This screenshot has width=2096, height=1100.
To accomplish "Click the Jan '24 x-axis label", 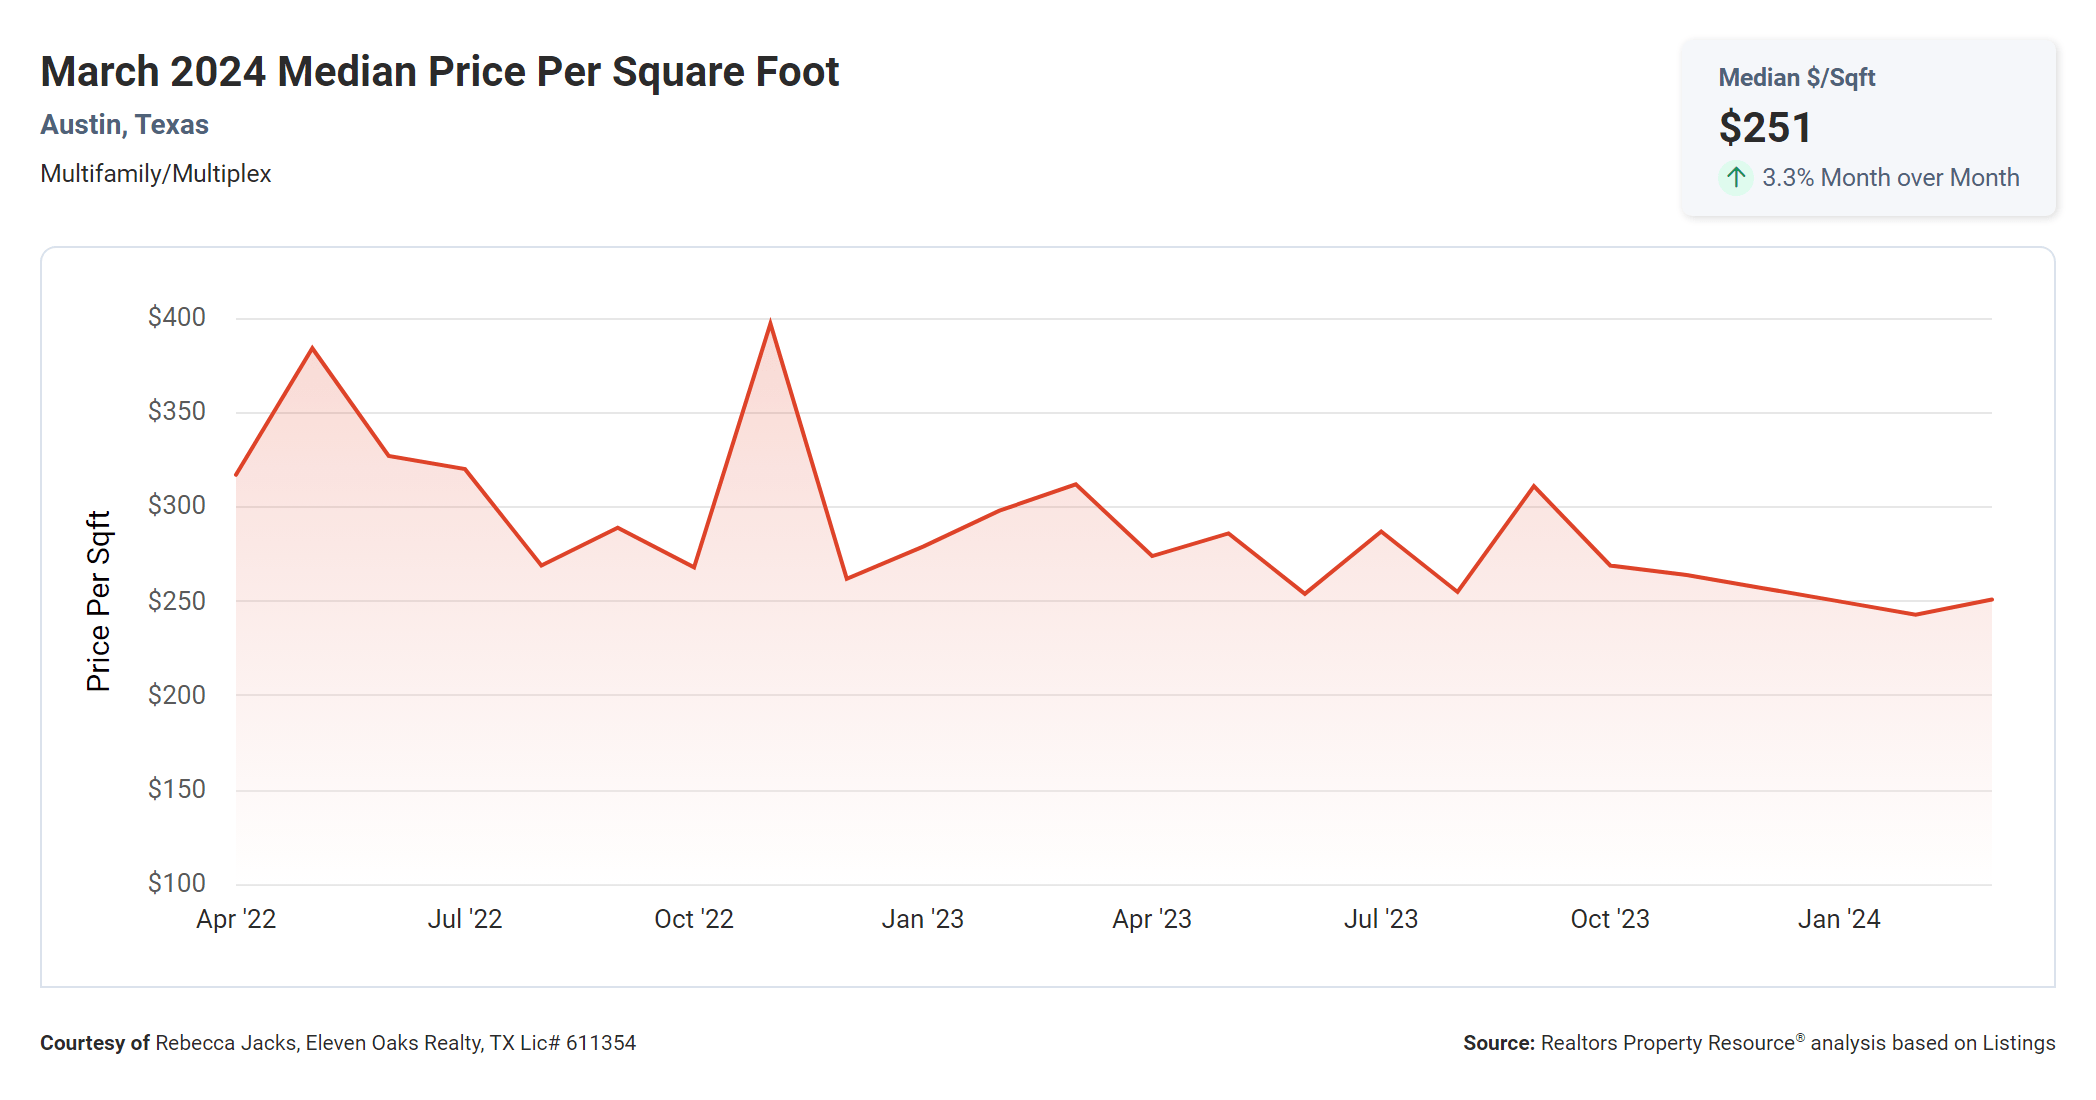I will click(x=1839, y=919).
